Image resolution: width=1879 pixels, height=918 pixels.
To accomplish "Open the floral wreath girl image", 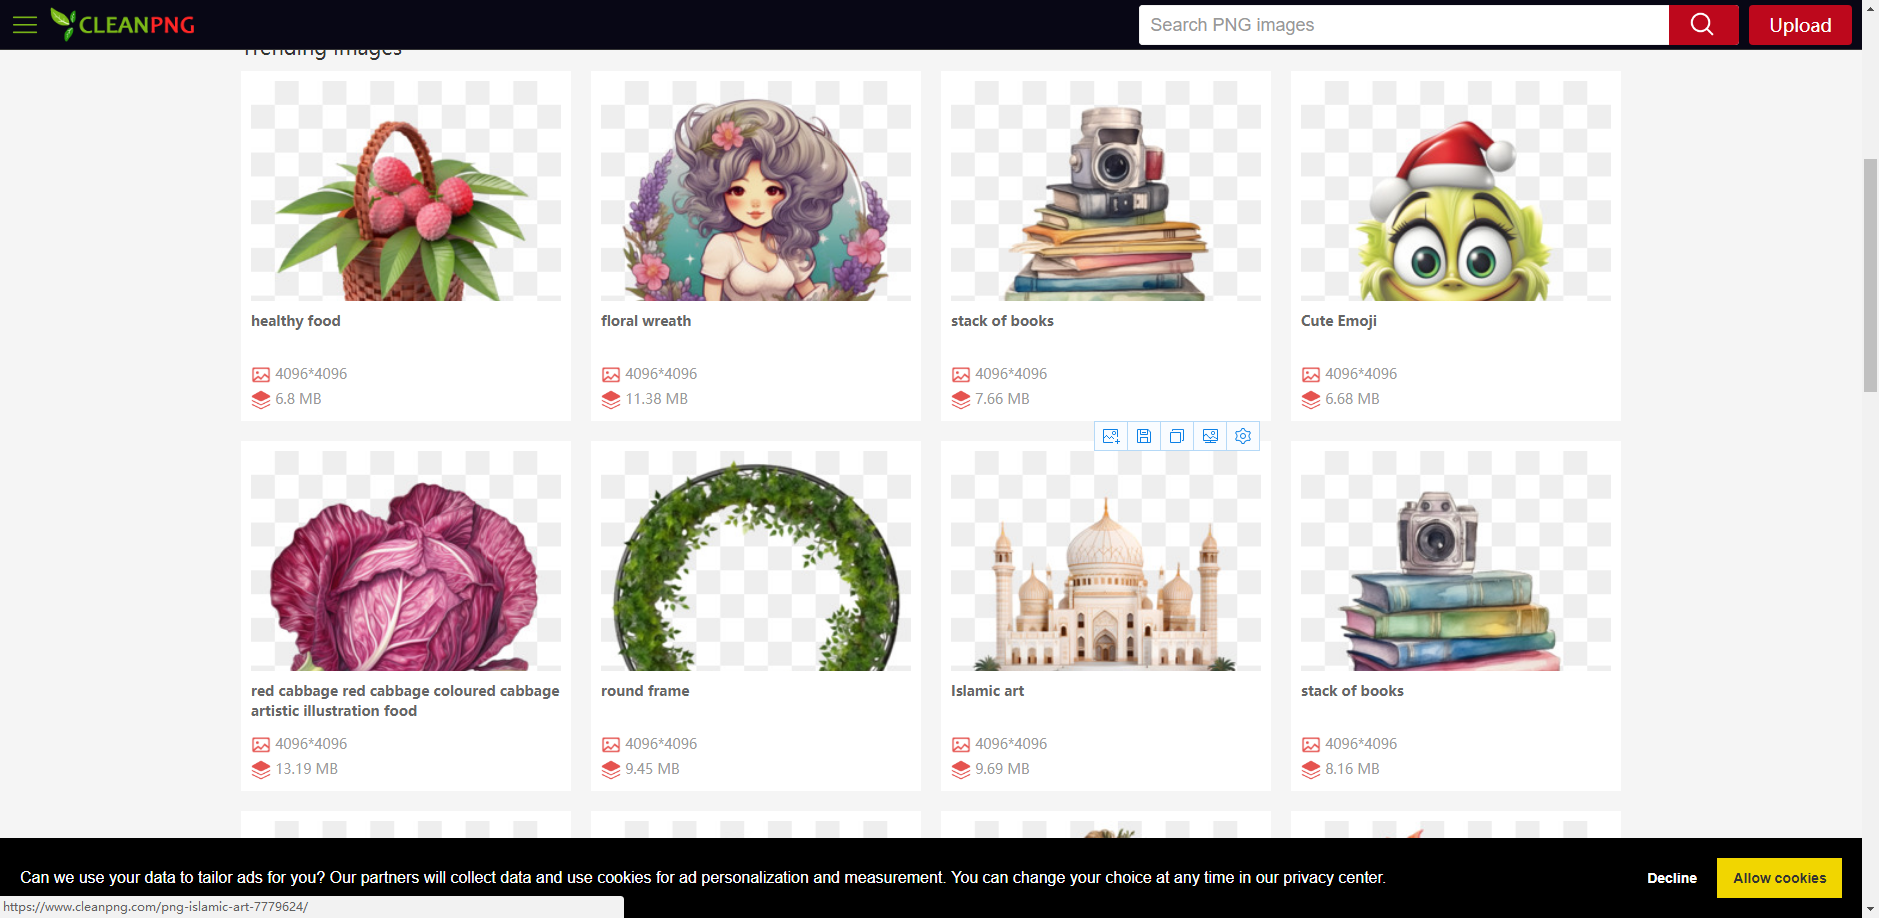I will click(x=756, y=191).
